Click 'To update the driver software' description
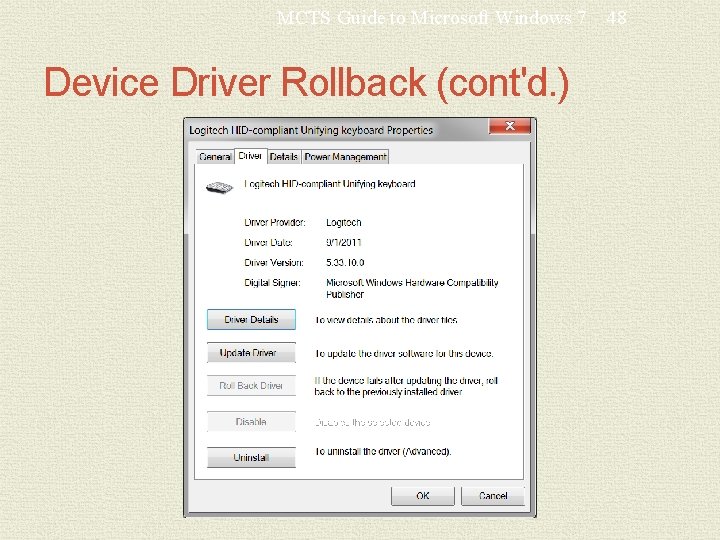 pos(404,354)
